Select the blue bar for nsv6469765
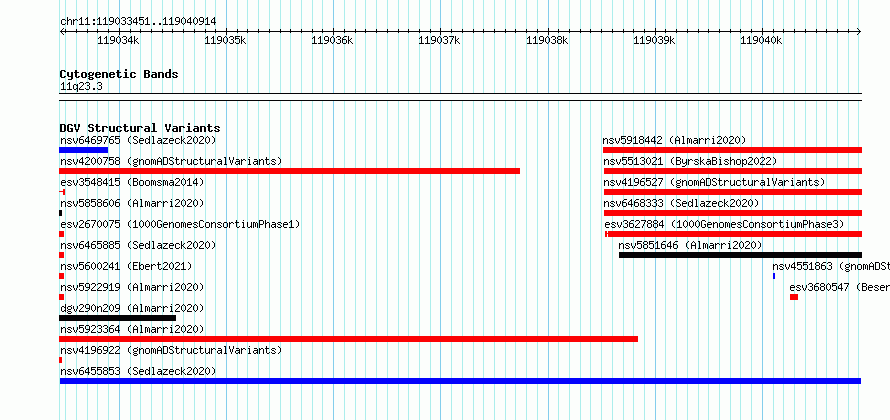890x420 pixels. tap(83, 150)
